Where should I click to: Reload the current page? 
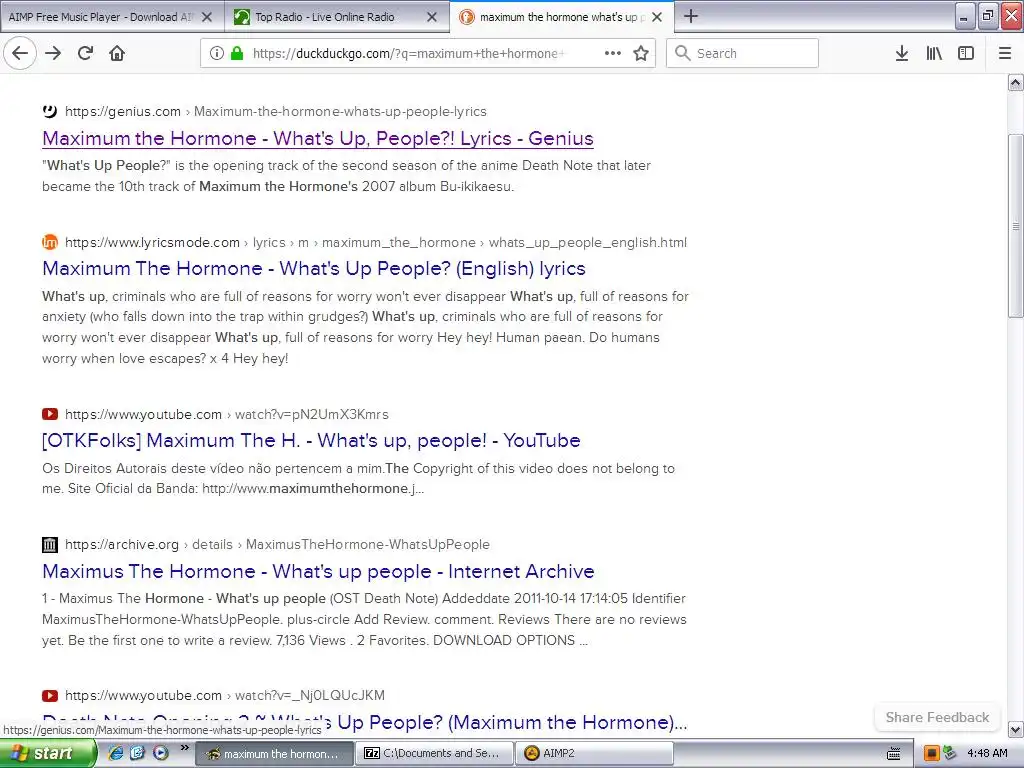pyautogui.click(x=86, y=53)
